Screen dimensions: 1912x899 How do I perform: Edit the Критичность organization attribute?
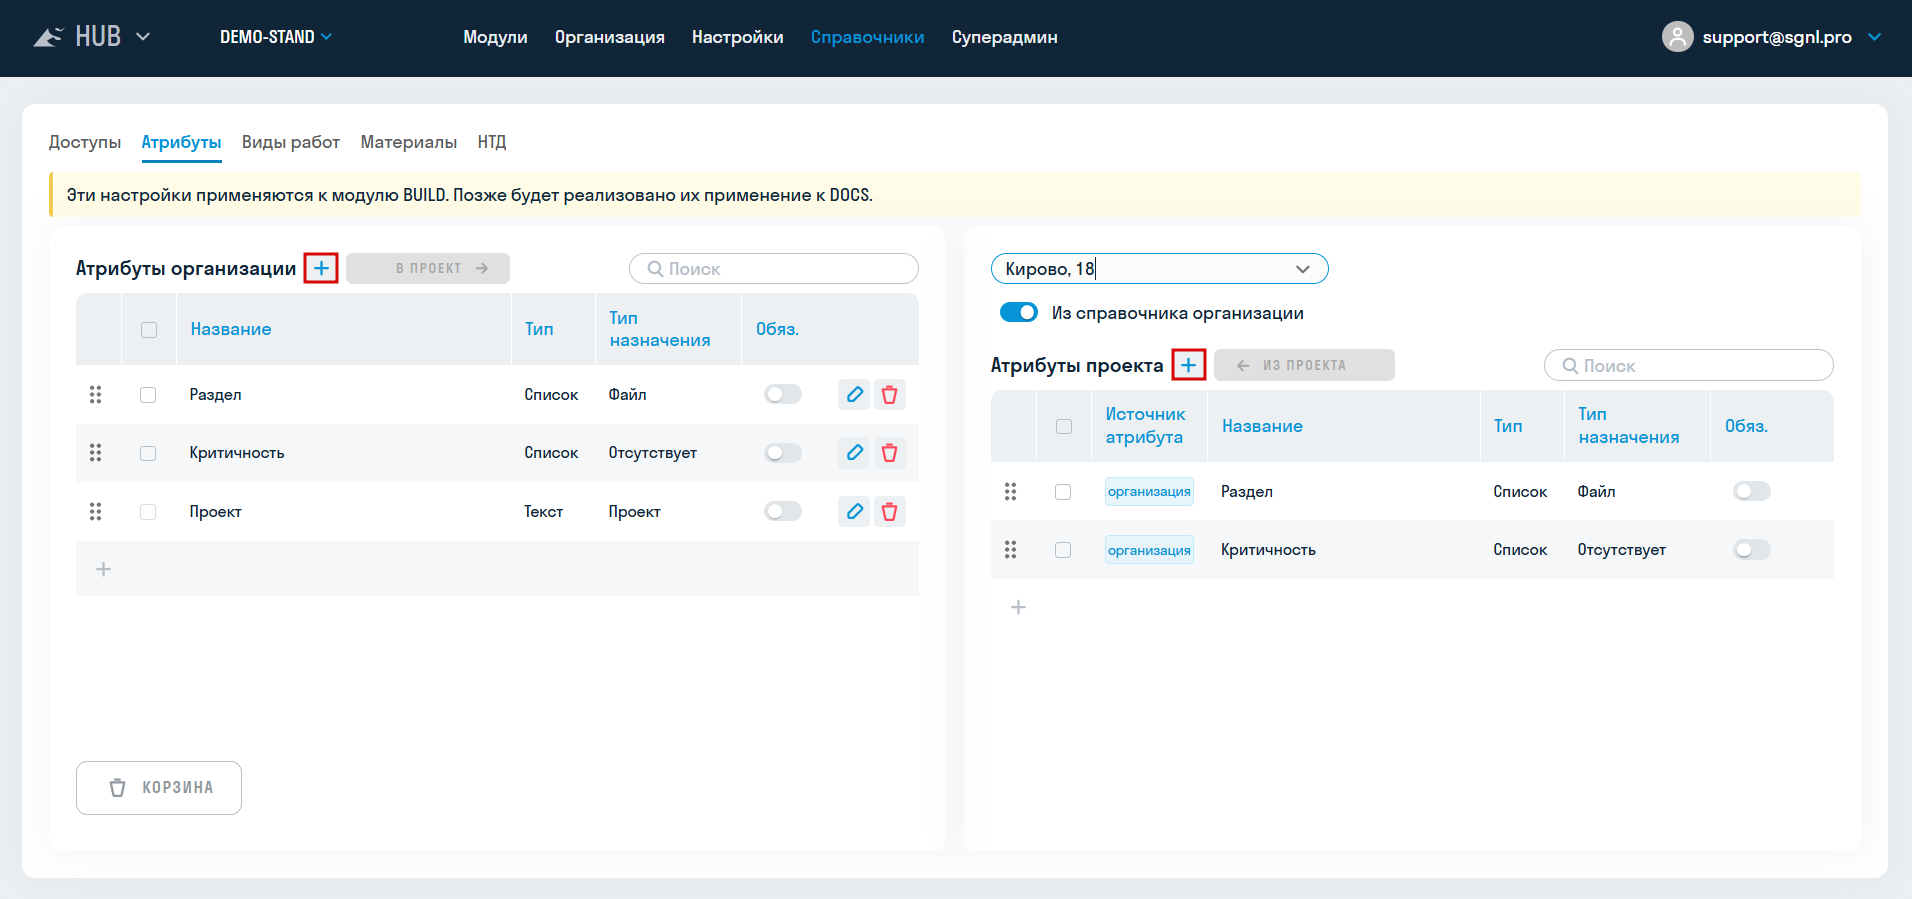pyautogui.click(x=854, y=453)
